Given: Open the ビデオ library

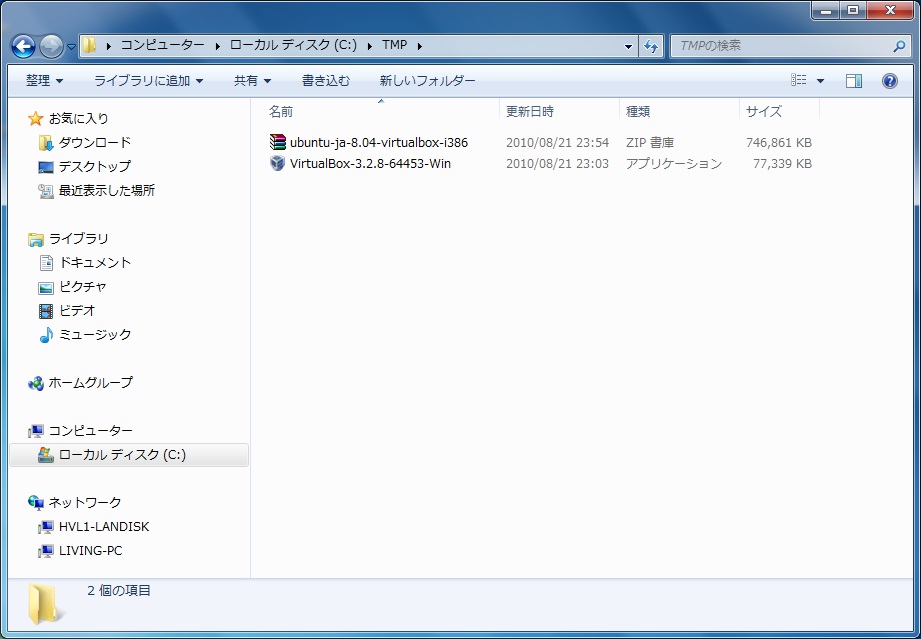Looking at the screenshot, I should pos(77,311).
